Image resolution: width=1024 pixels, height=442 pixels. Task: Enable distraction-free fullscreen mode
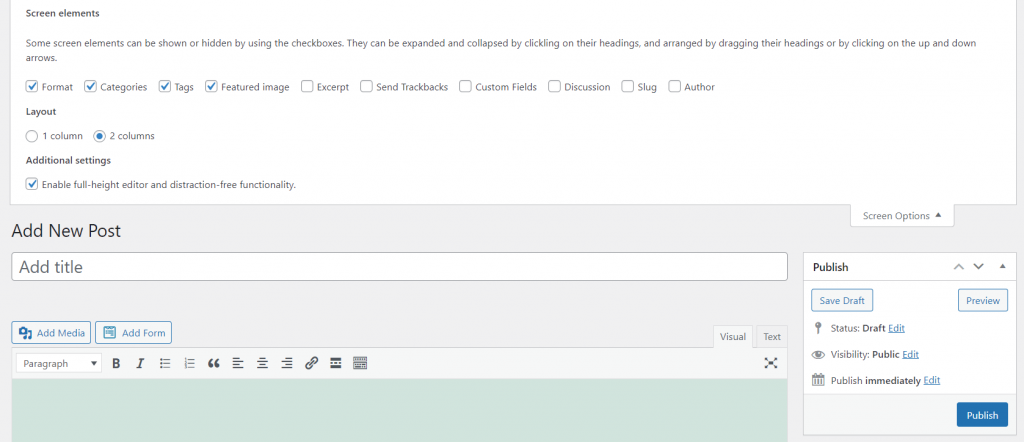point(771,363)
